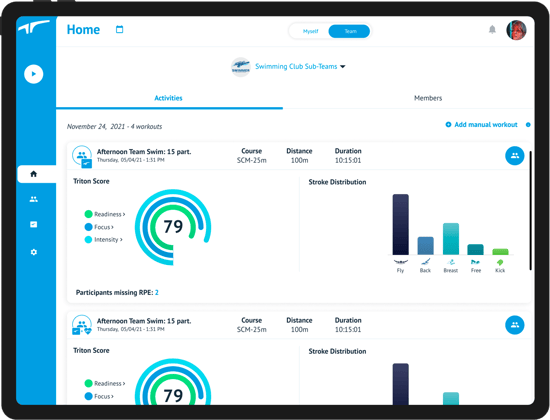Open the notifications bell

(492, 29)
